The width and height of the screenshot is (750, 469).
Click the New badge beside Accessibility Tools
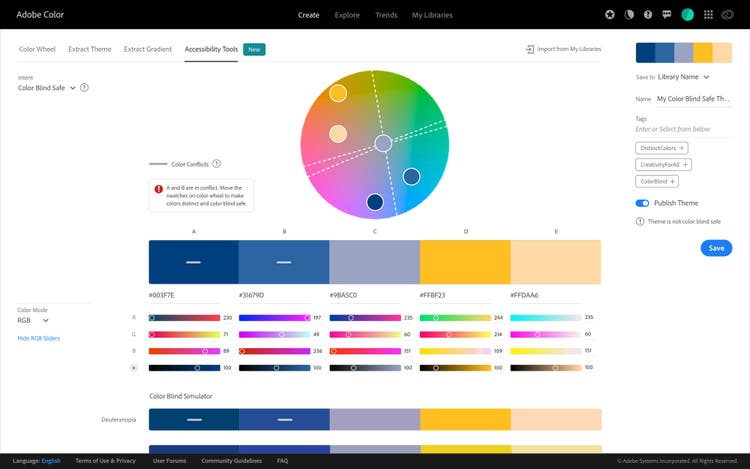click(254, 49)
